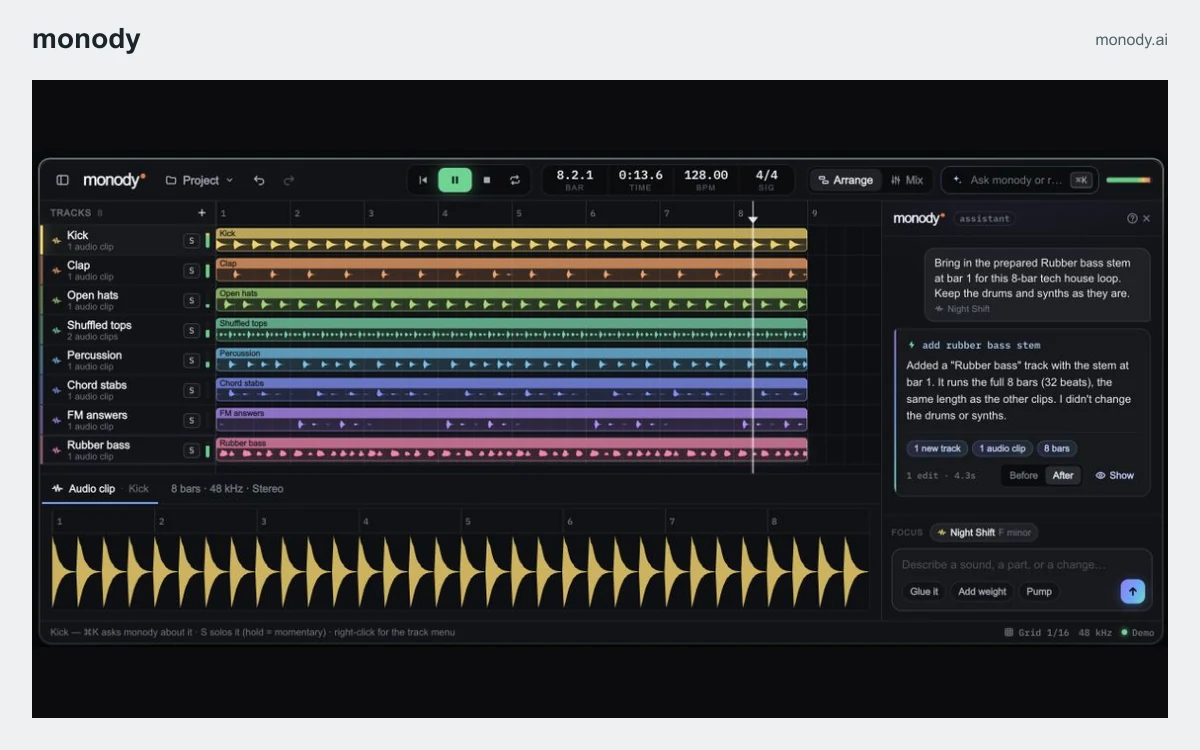Solo the Chord stabs track

tap(190, 390)
